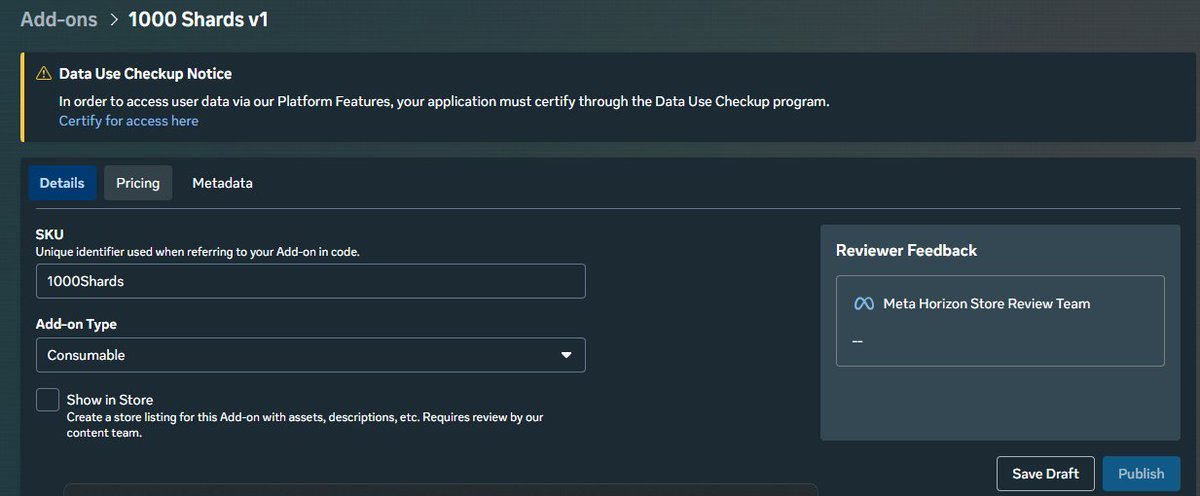Click the Meta Horizon Store Review Team box
The height and width of the screenshot is (496, 1200).
tap(1000, 321)
